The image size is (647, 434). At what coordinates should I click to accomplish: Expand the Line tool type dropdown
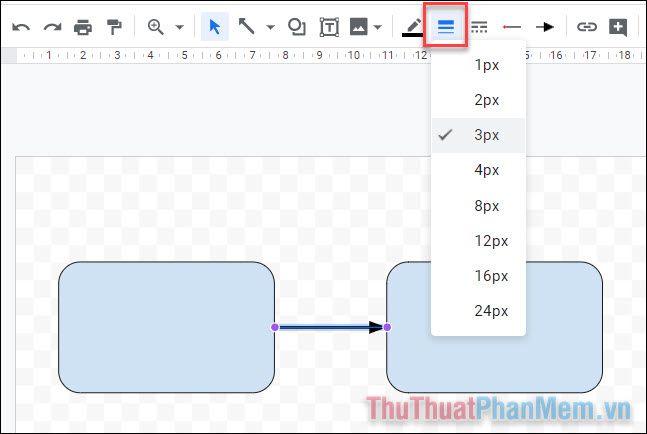[270, 28]
